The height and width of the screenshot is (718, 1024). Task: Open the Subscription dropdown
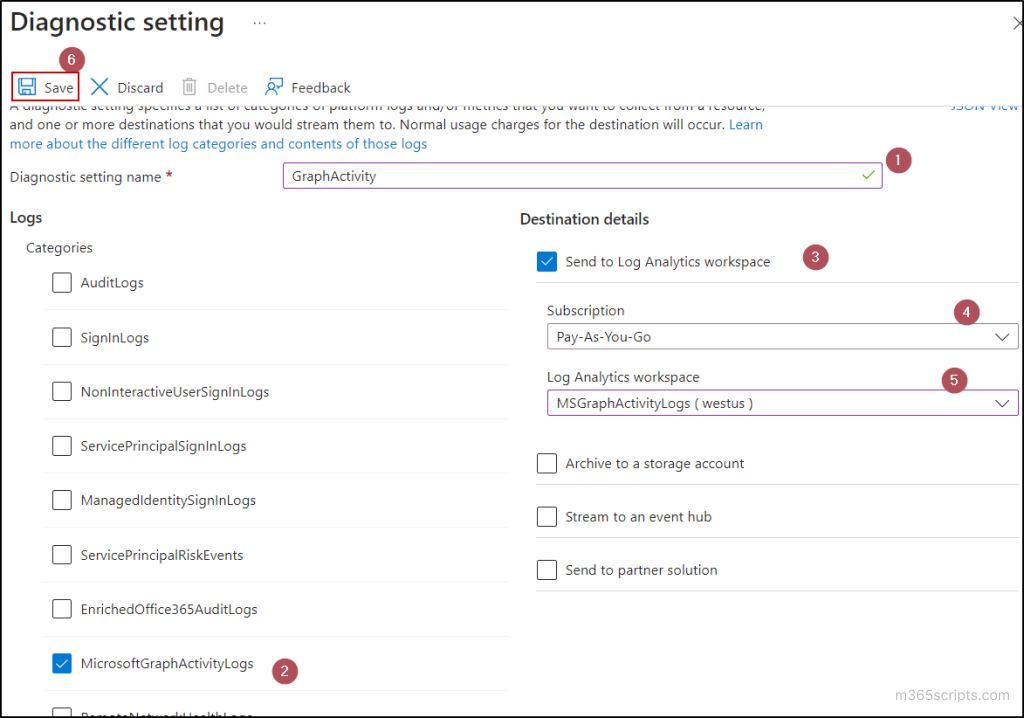(782, 337)
